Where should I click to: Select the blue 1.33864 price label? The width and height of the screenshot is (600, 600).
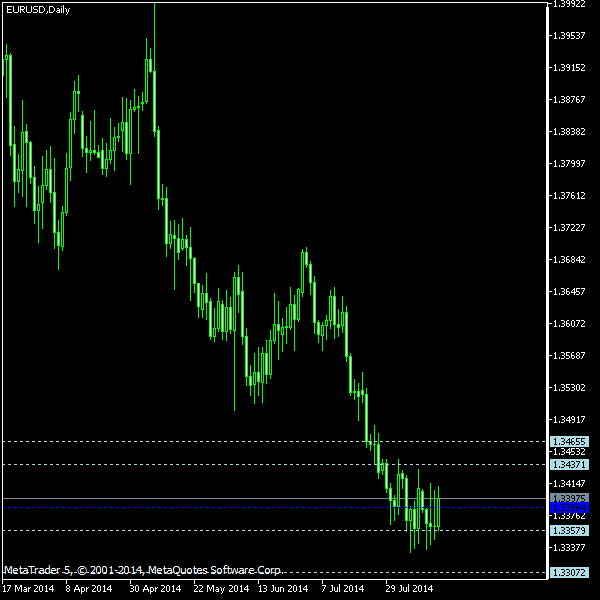(569, 508)
